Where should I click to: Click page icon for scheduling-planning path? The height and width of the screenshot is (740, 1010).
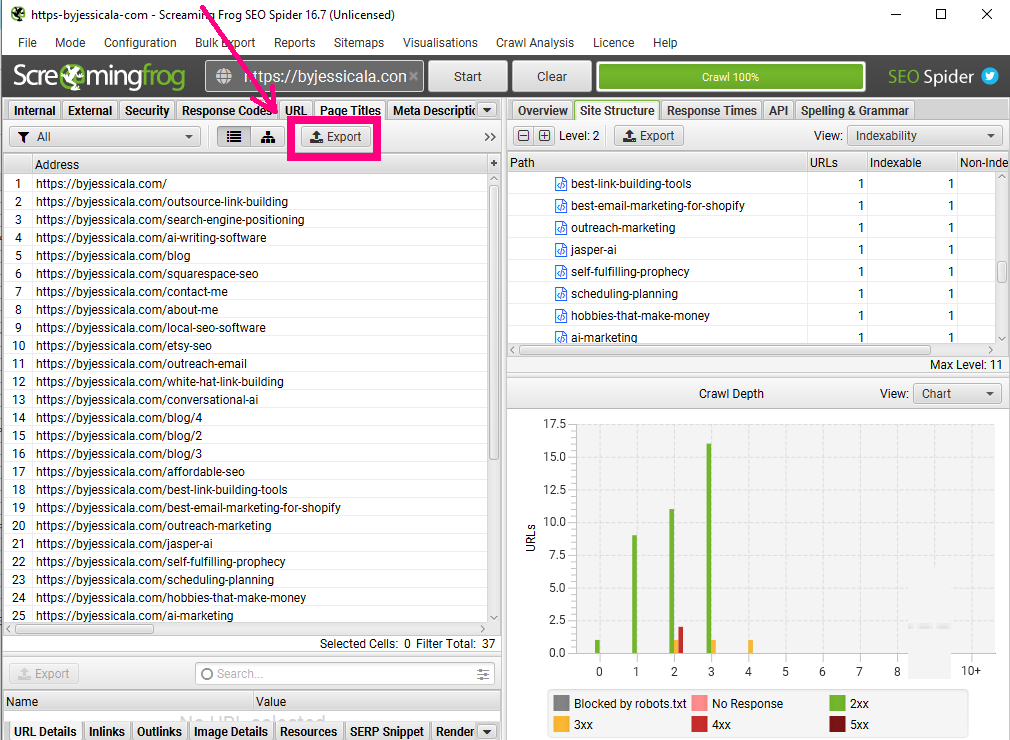click(561, 294)
